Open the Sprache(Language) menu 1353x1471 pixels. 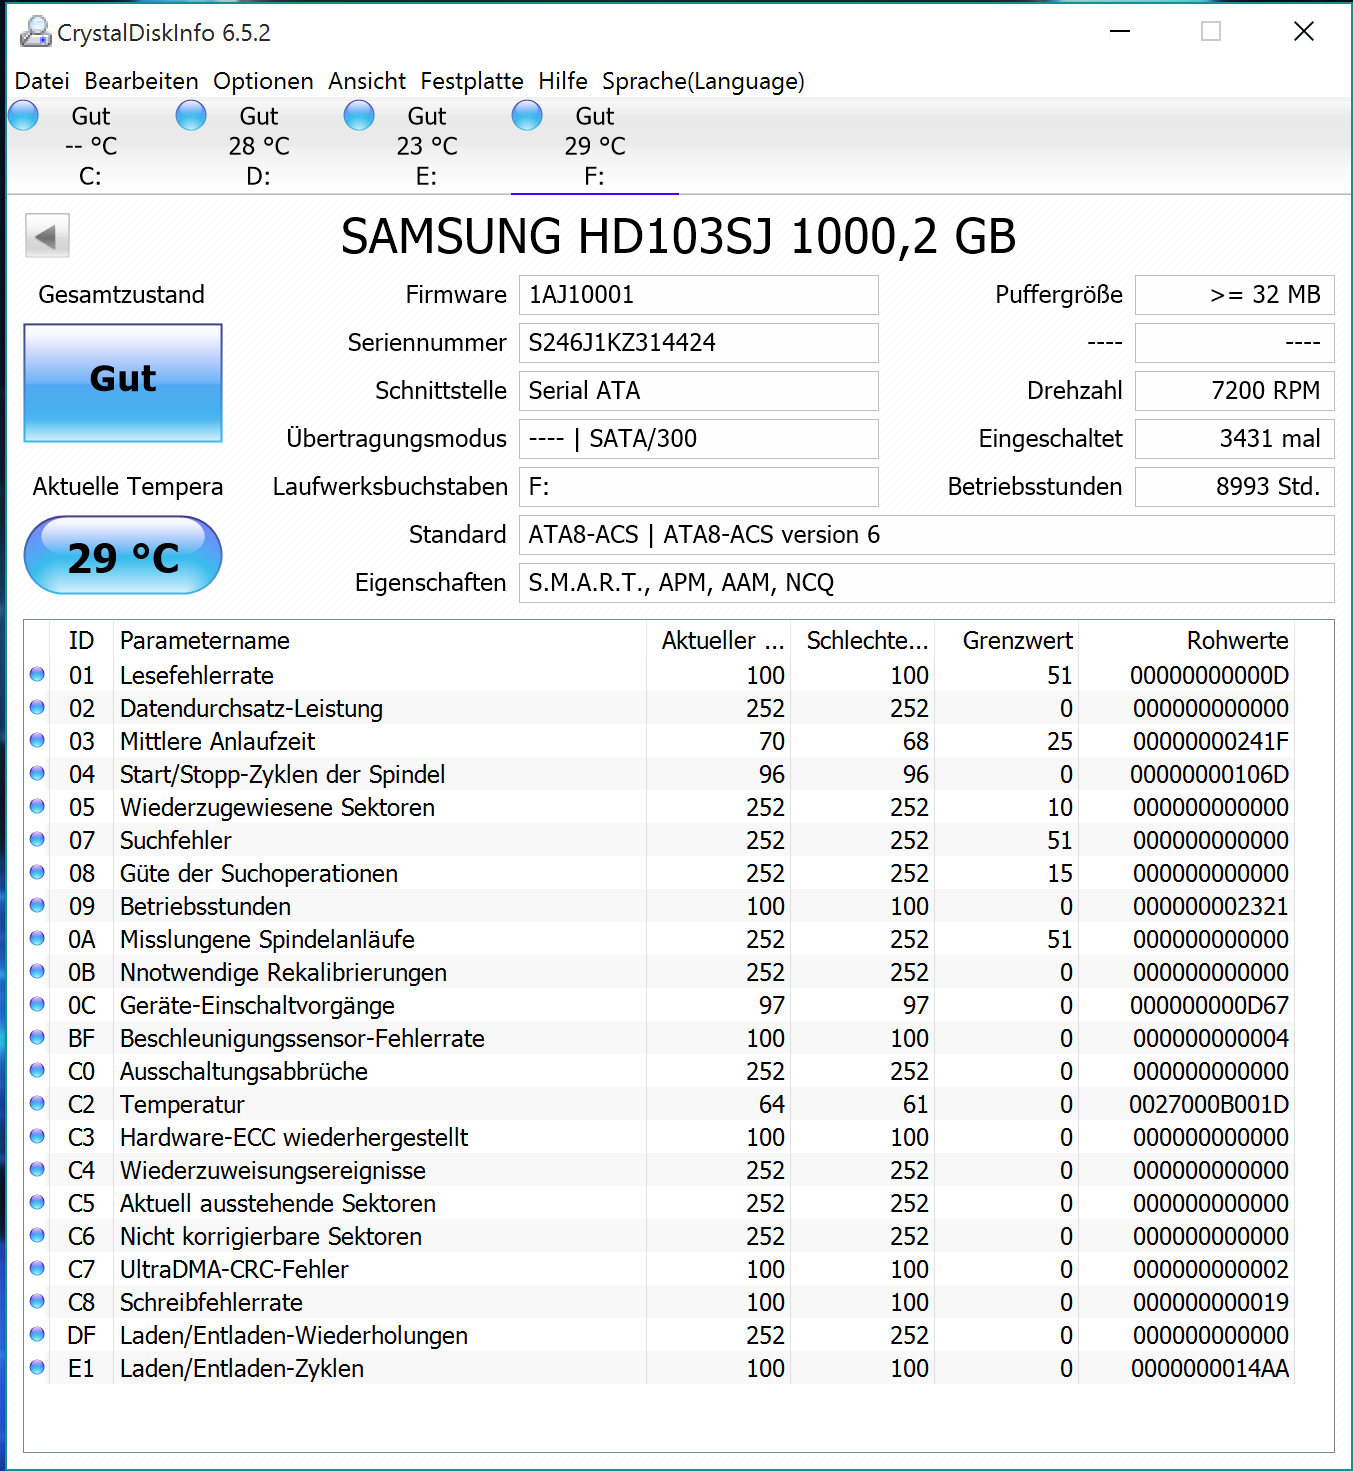pyautogui.click(x=703, y=81)
